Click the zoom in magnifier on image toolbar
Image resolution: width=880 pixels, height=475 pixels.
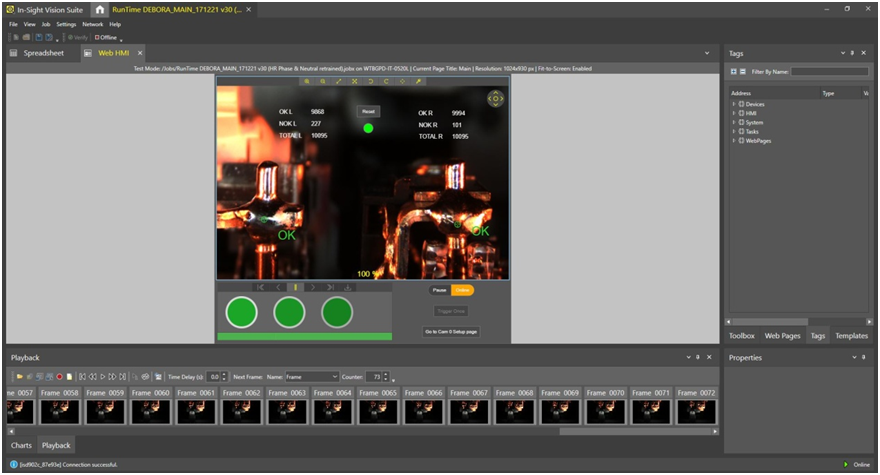tap(307, 81)
